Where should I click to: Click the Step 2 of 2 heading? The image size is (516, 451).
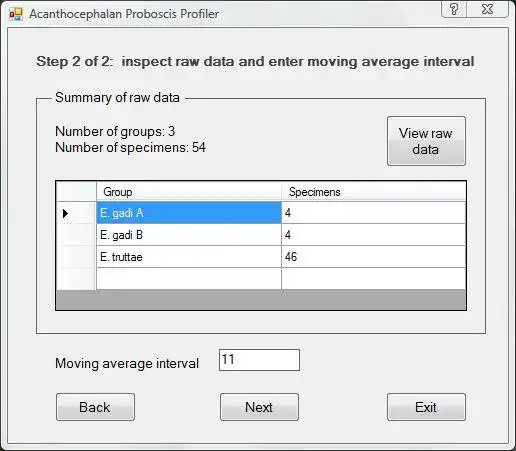[255, 62]
